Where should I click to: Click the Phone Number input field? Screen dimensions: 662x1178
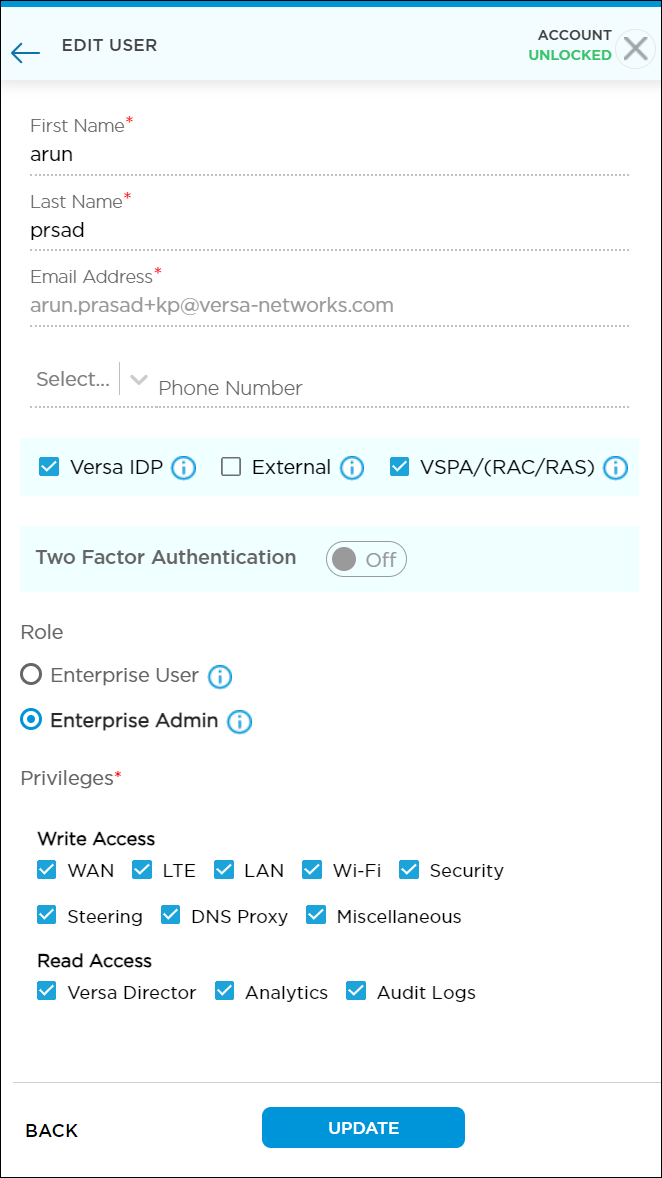pyautogui.click(x=390, y=388)
